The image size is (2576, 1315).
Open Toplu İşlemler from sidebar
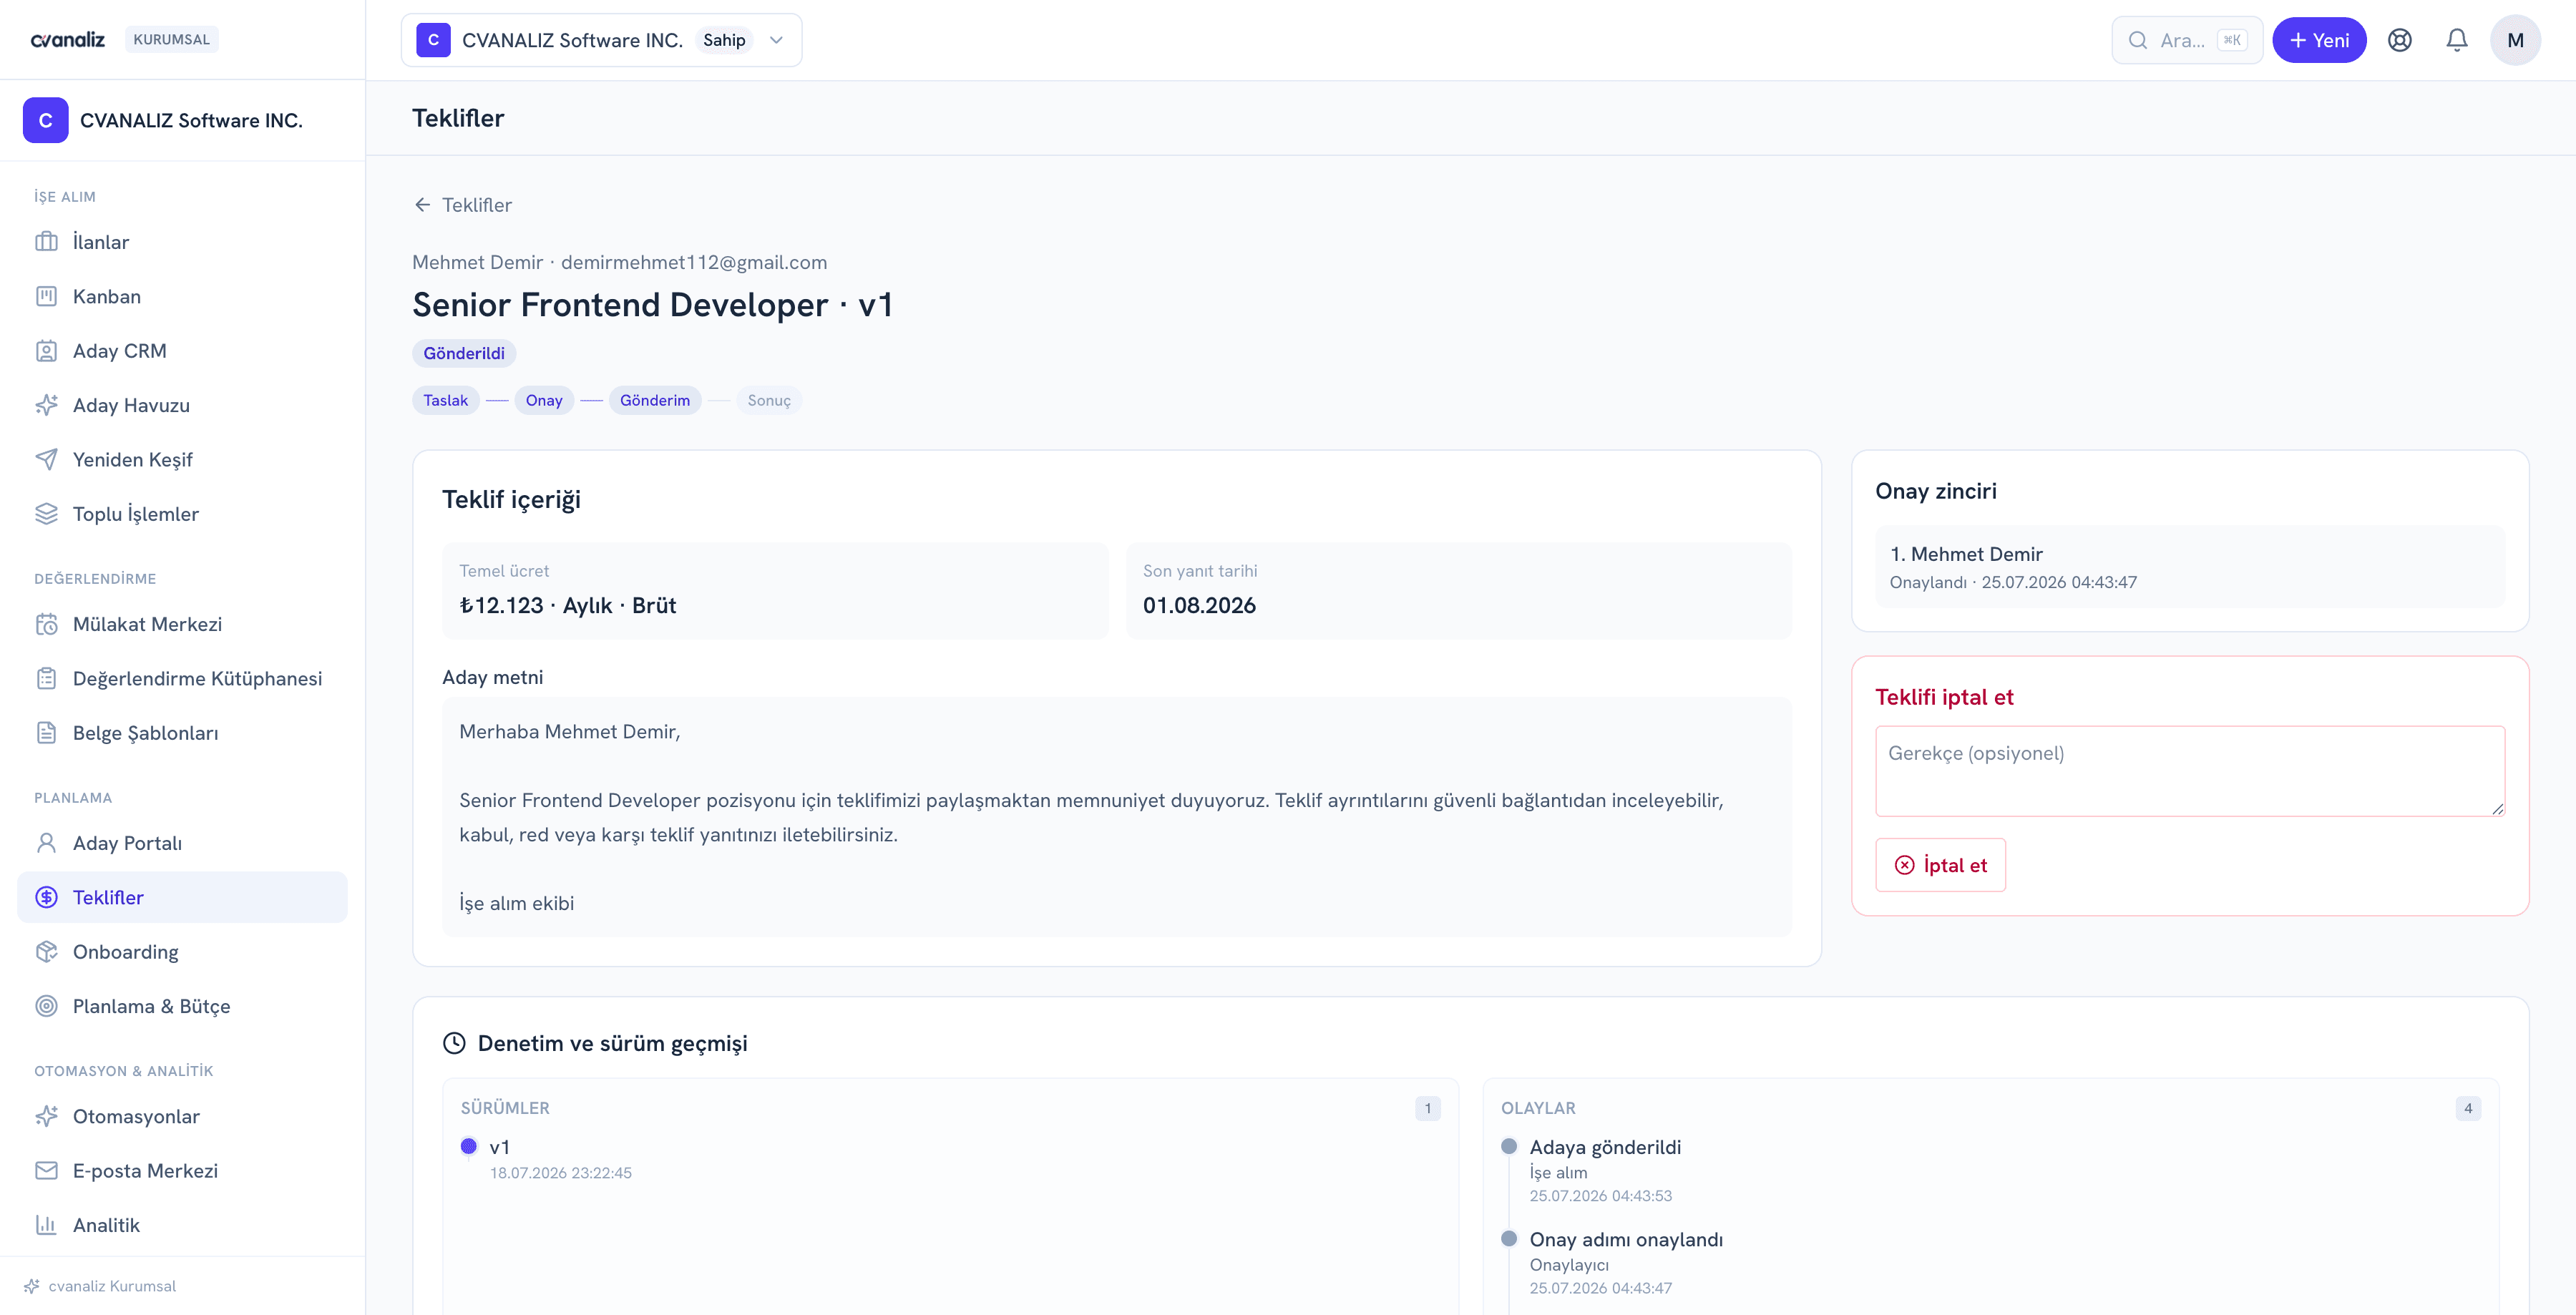coord(182,514)
